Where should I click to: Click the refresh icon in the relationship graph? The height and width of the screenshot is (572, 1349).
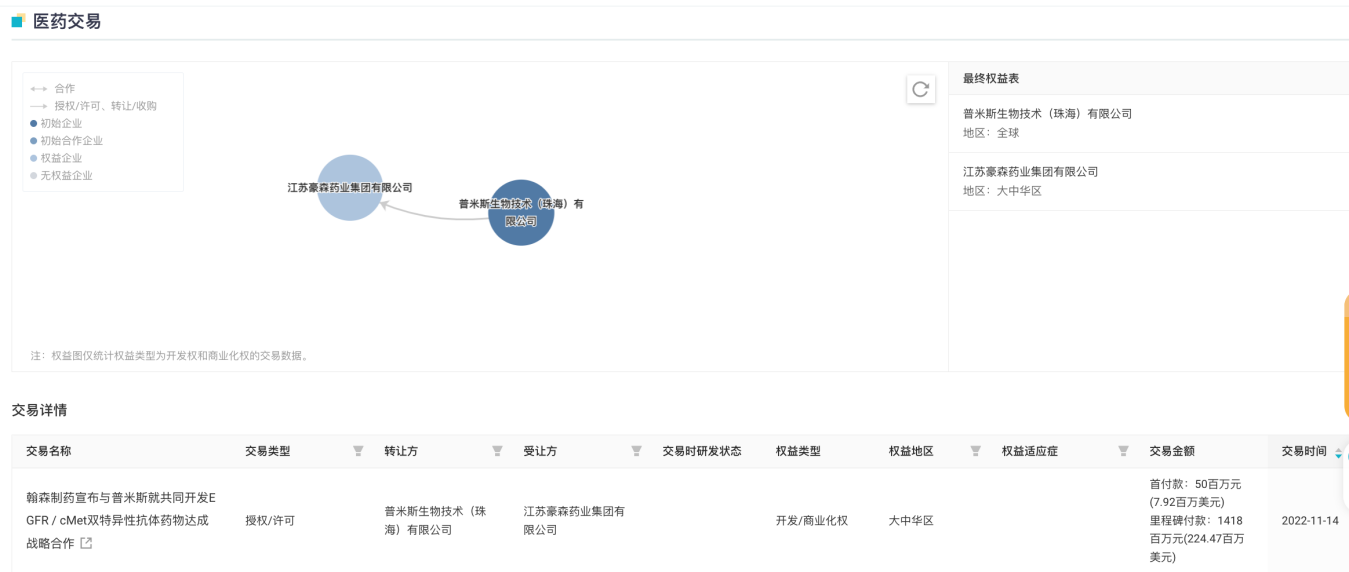tap(920, 89)
